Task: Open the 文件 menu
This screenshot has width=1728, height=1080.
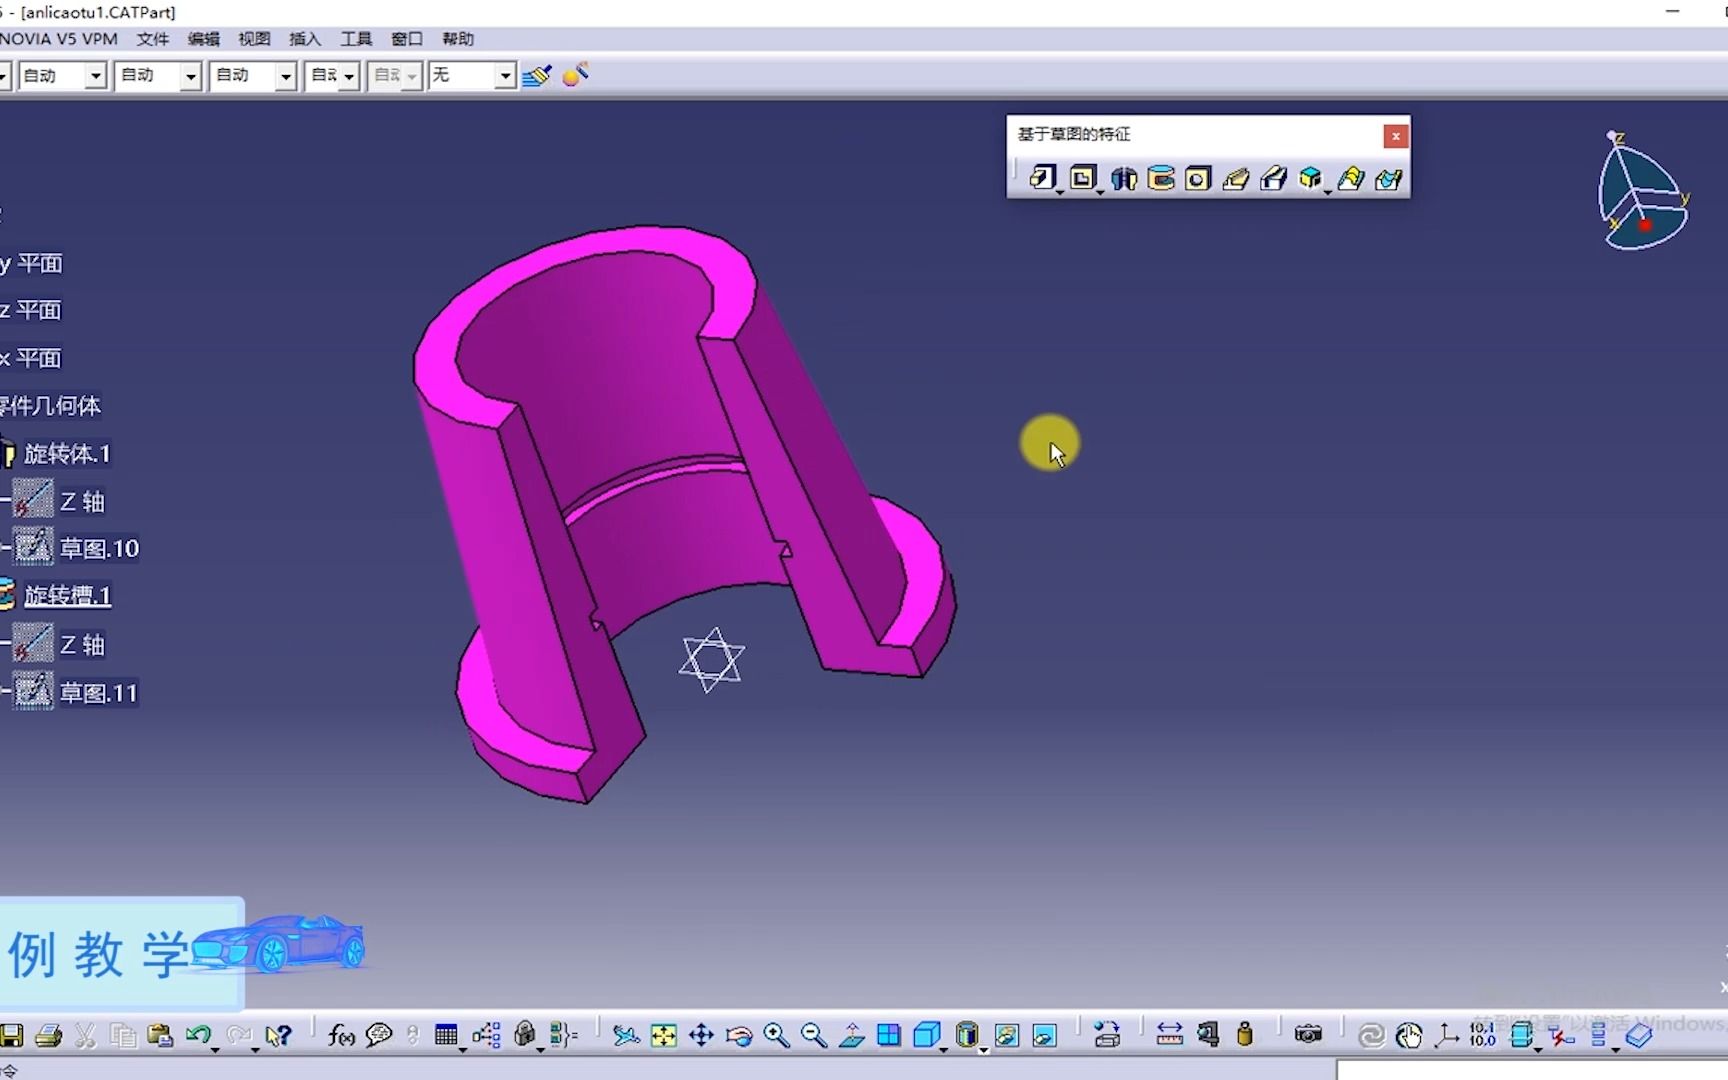Action: tap(153, 39)
